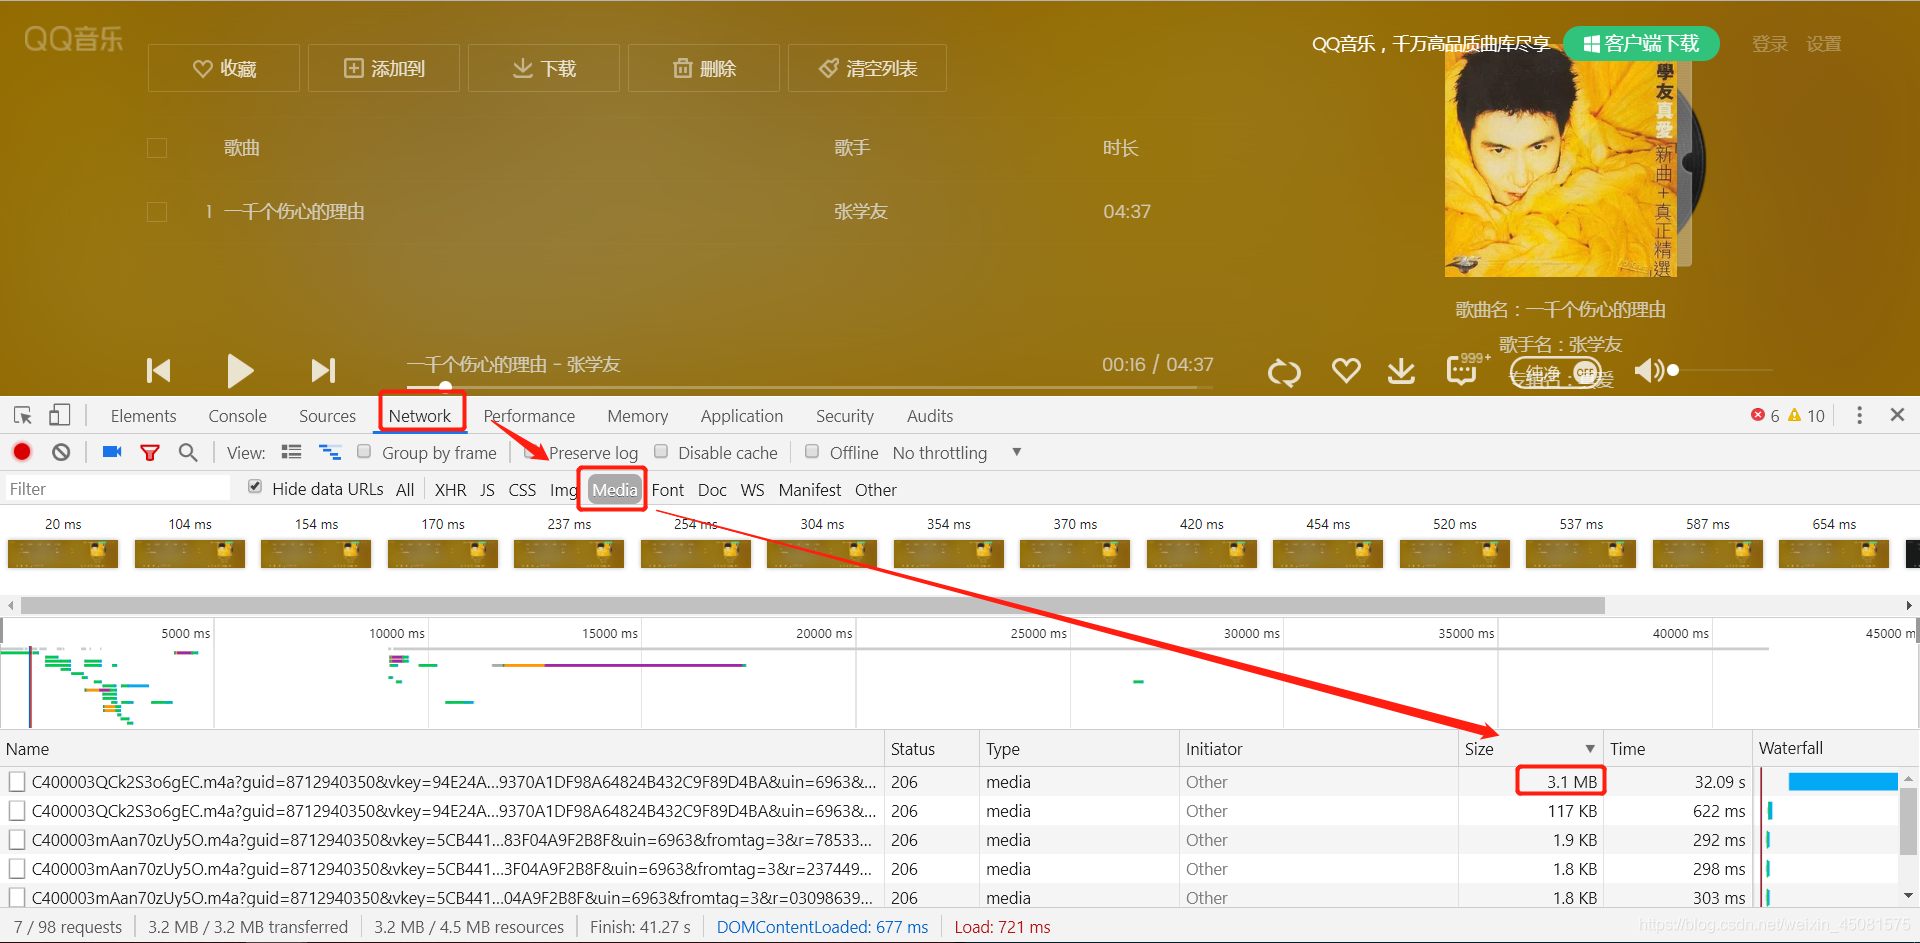This screenshot has width=1920, height=943.
Task: Switch to the Security tab
Action: click(844, 416)
